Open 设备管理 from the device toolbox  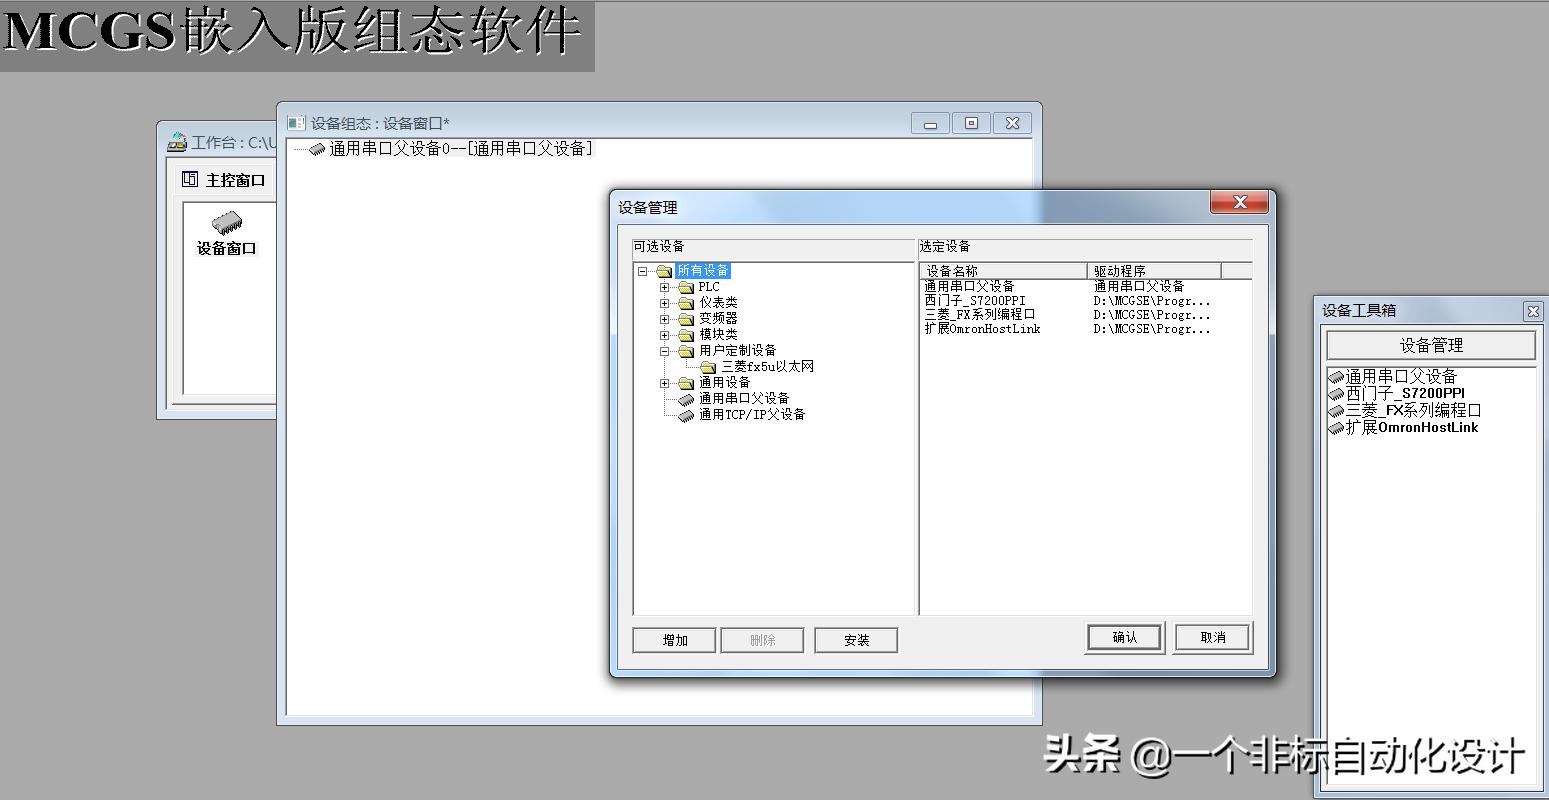(1430, 345)
